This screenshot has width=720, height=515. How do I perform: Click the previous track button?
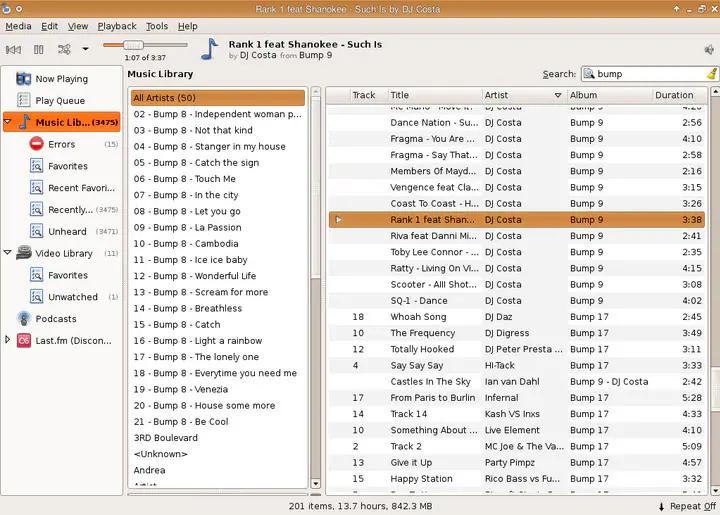[13, 49]
